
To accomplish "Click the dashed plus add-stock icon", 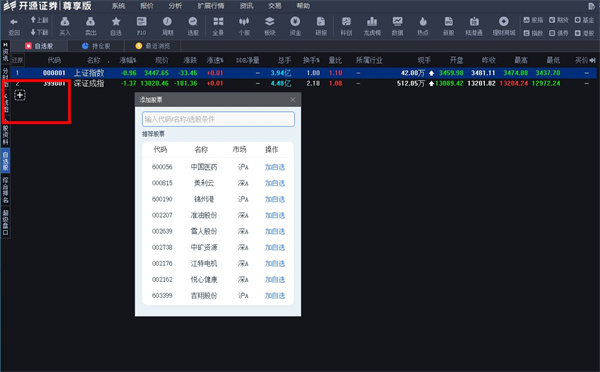I will (x=20, y=95).
